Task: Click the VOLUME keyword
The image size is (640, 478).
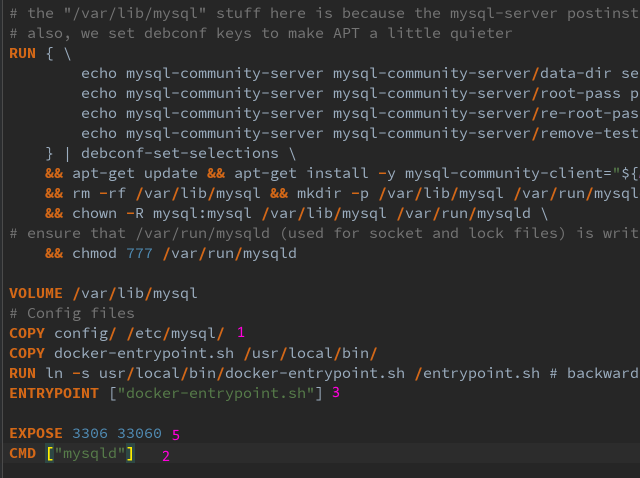Action: 36,293
